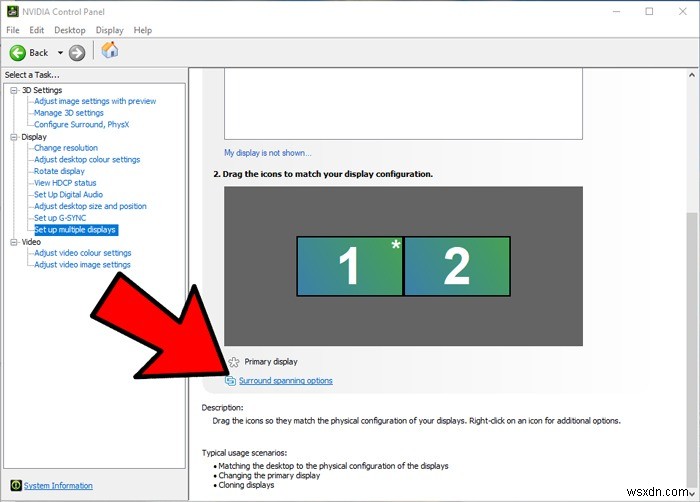Open the Edit menu
This screenshot has height=502, width=700.
pos(37,30)
